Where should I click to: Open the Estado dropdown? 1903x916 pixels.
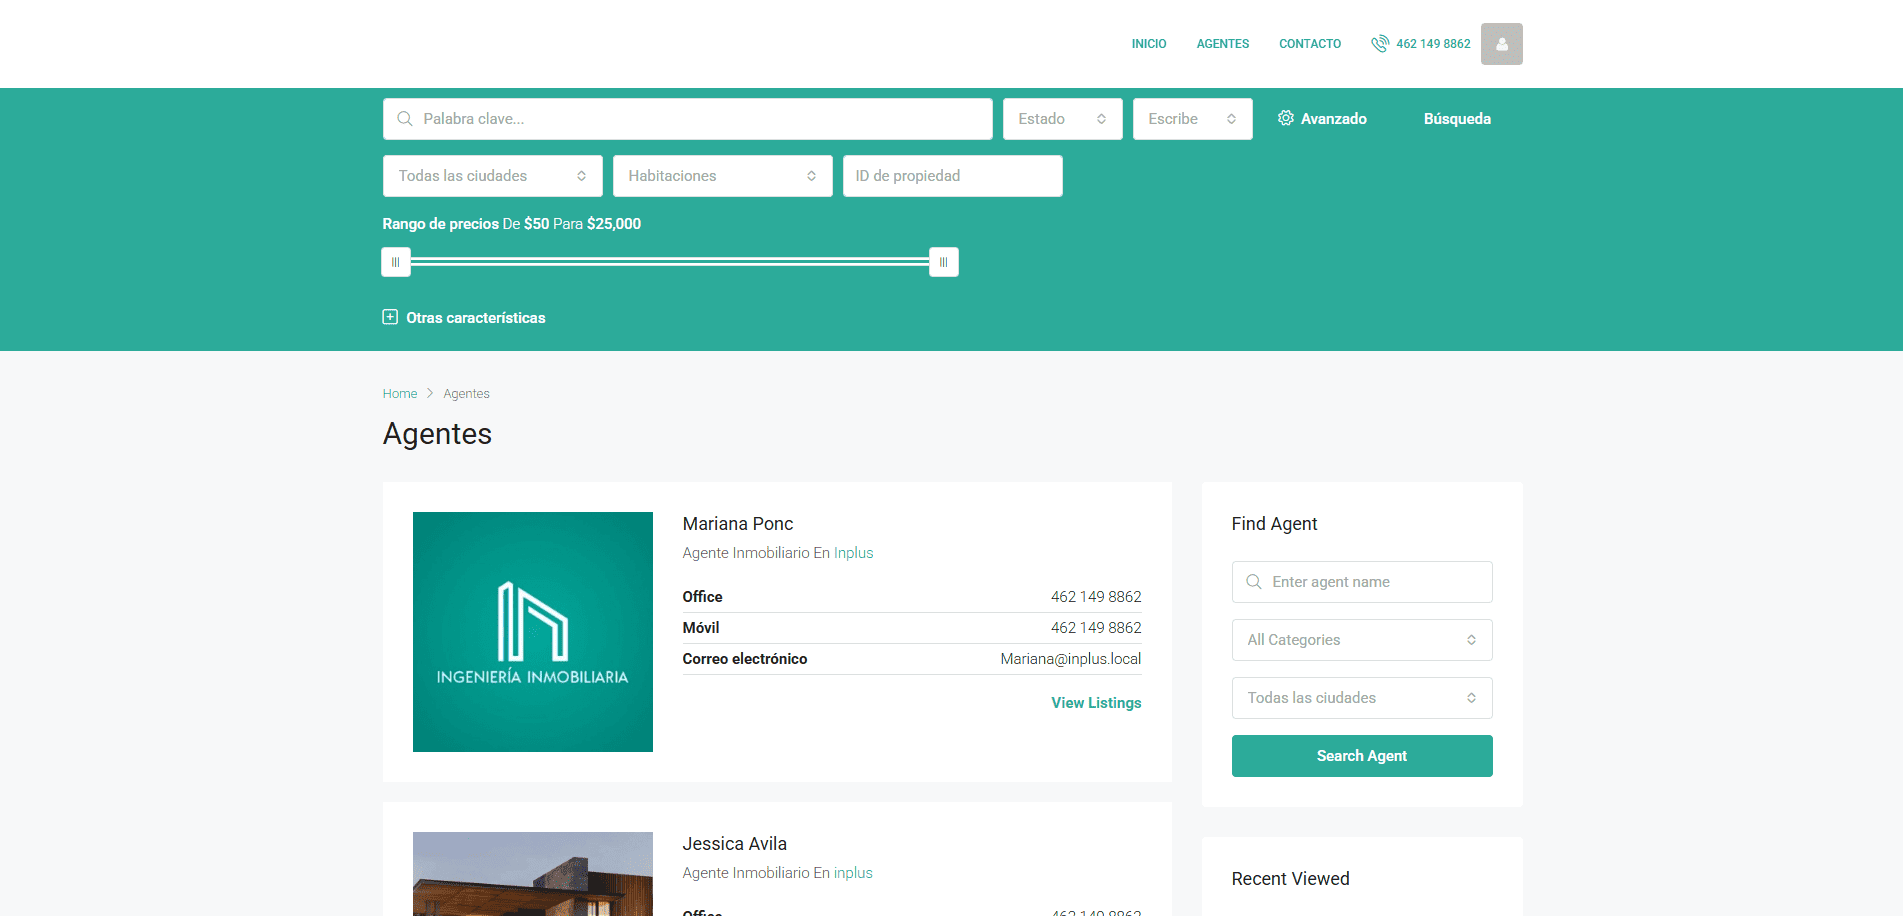coord(1062,119)
